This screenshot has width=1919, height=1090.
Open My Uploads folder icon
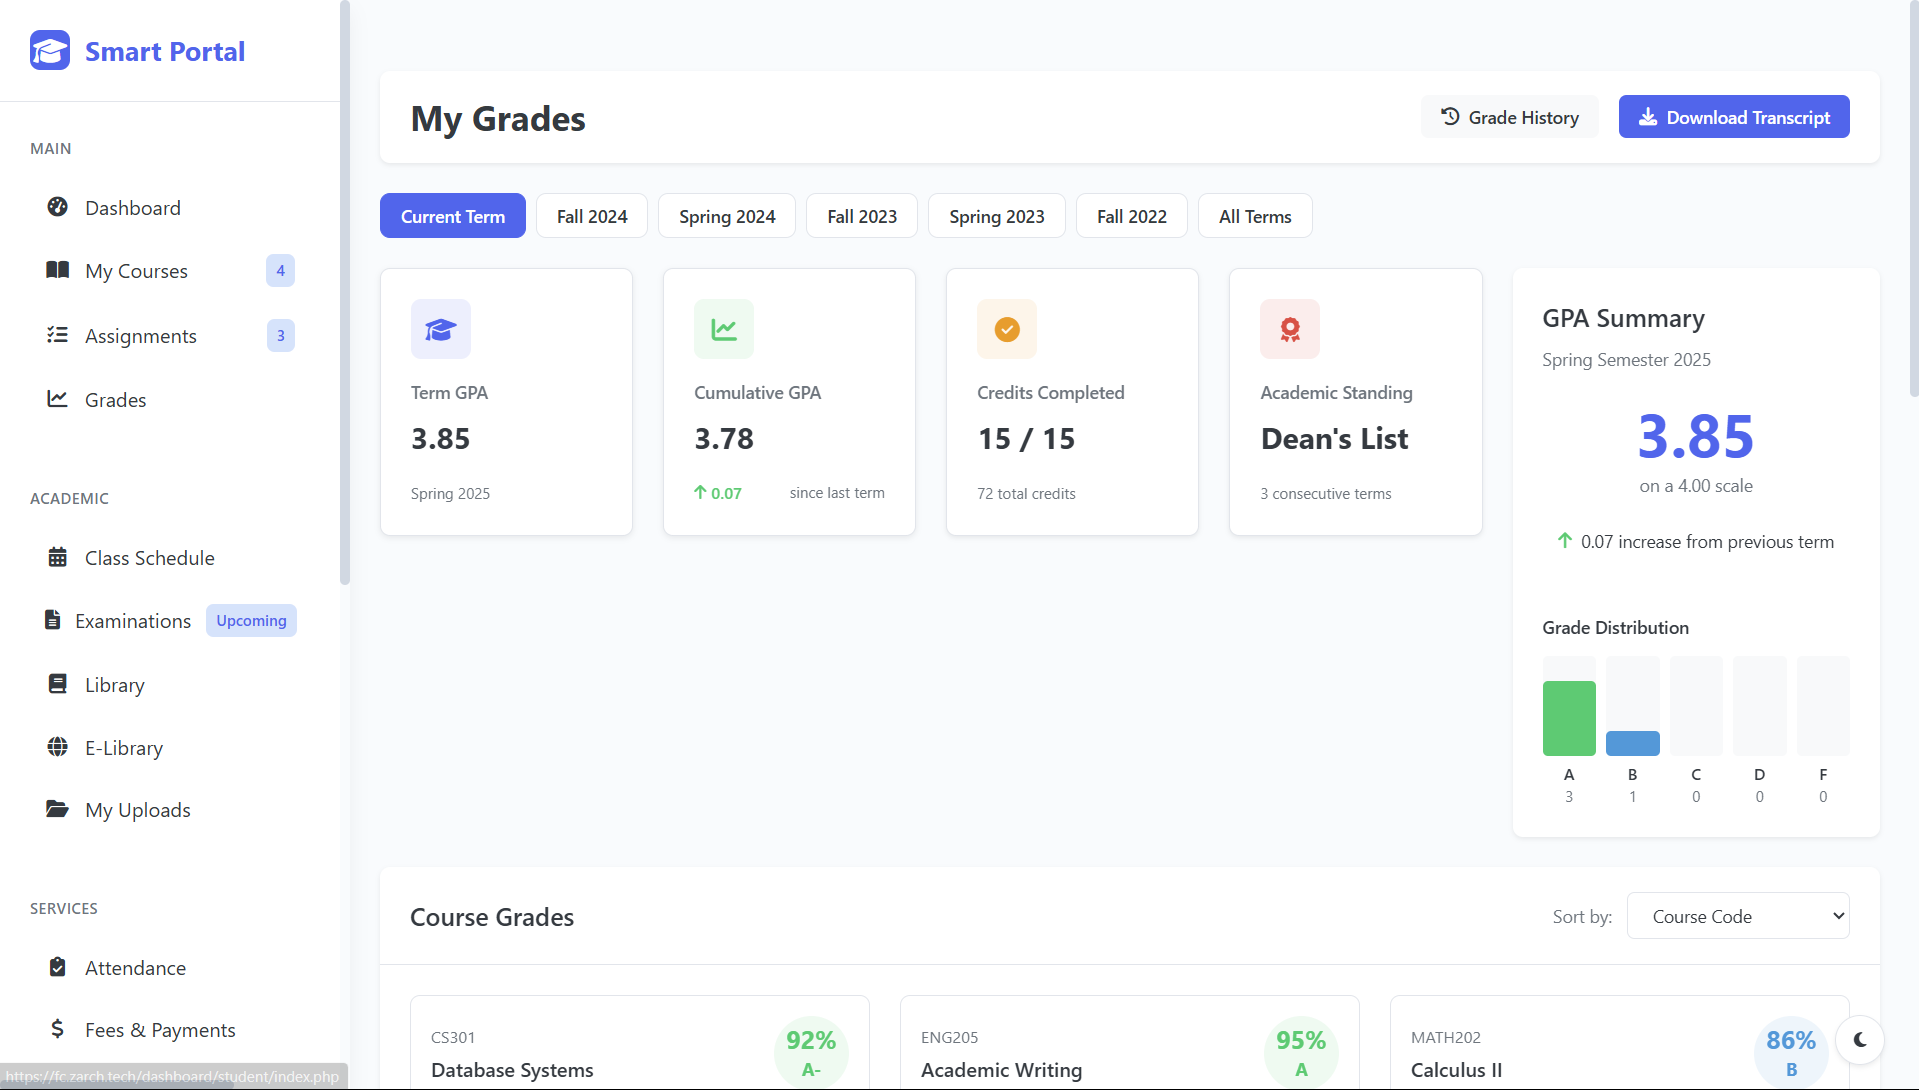tap(58, 810)
